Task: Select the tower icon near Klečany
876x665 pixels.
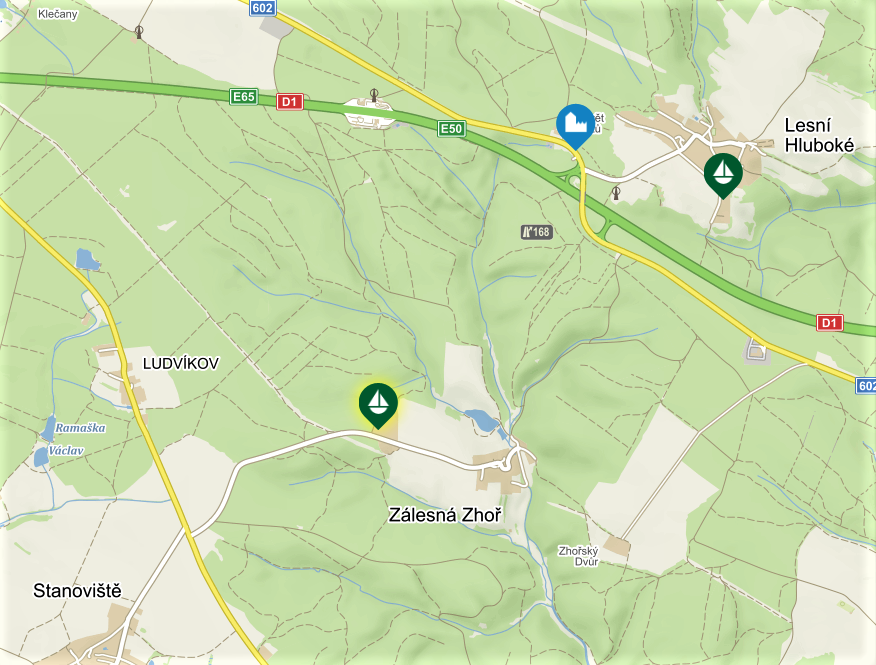Action: pos(139,32)
